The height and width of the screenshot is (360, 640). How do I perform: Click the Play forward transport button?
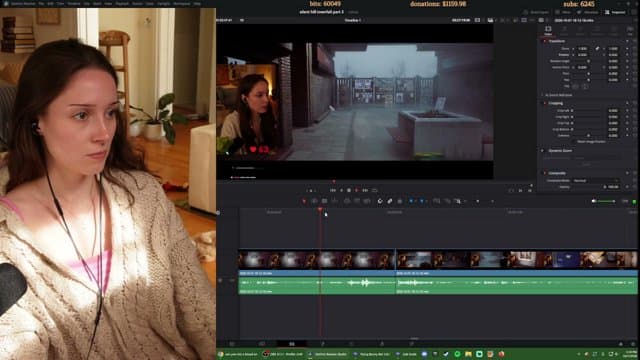coord(356,190)
